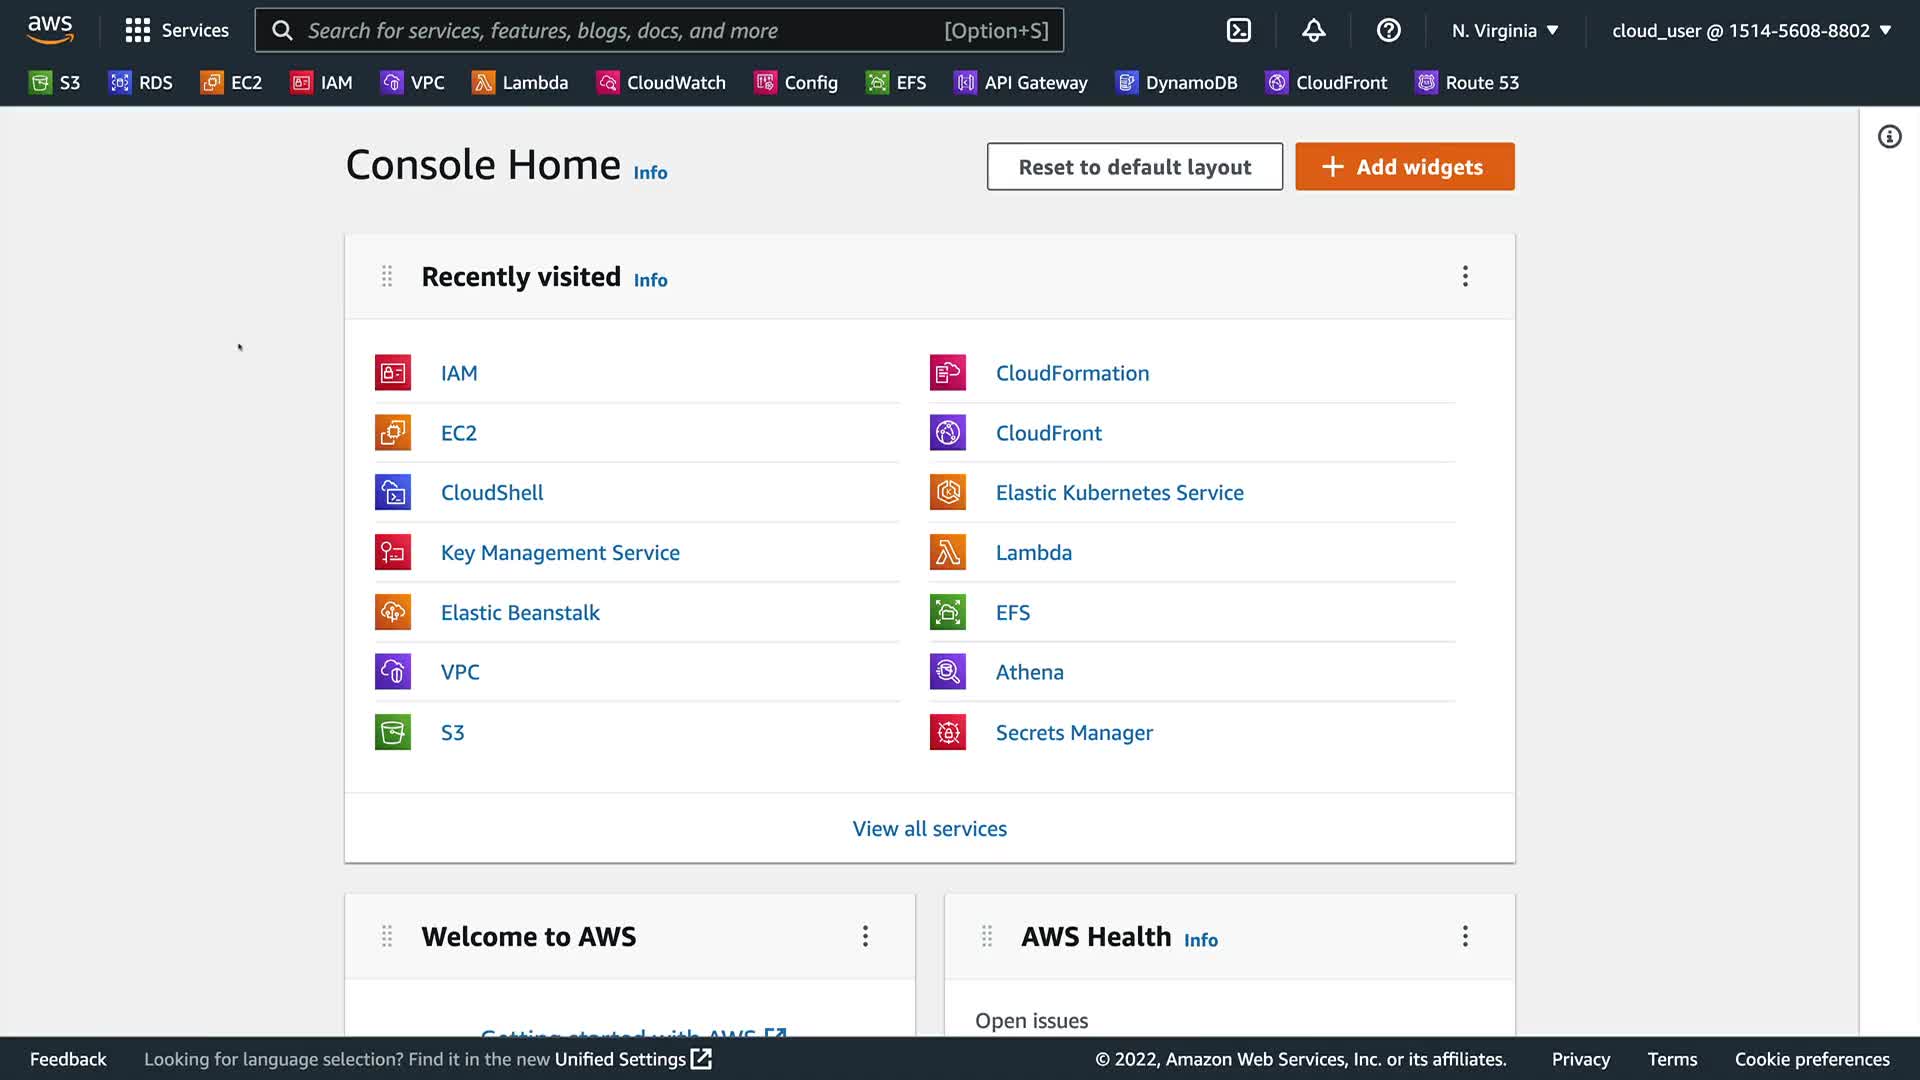Viewport: 1920px width, 1080px height.
Task: Open the CloudShell terminal icon in the header
Action: point(1238,30)
